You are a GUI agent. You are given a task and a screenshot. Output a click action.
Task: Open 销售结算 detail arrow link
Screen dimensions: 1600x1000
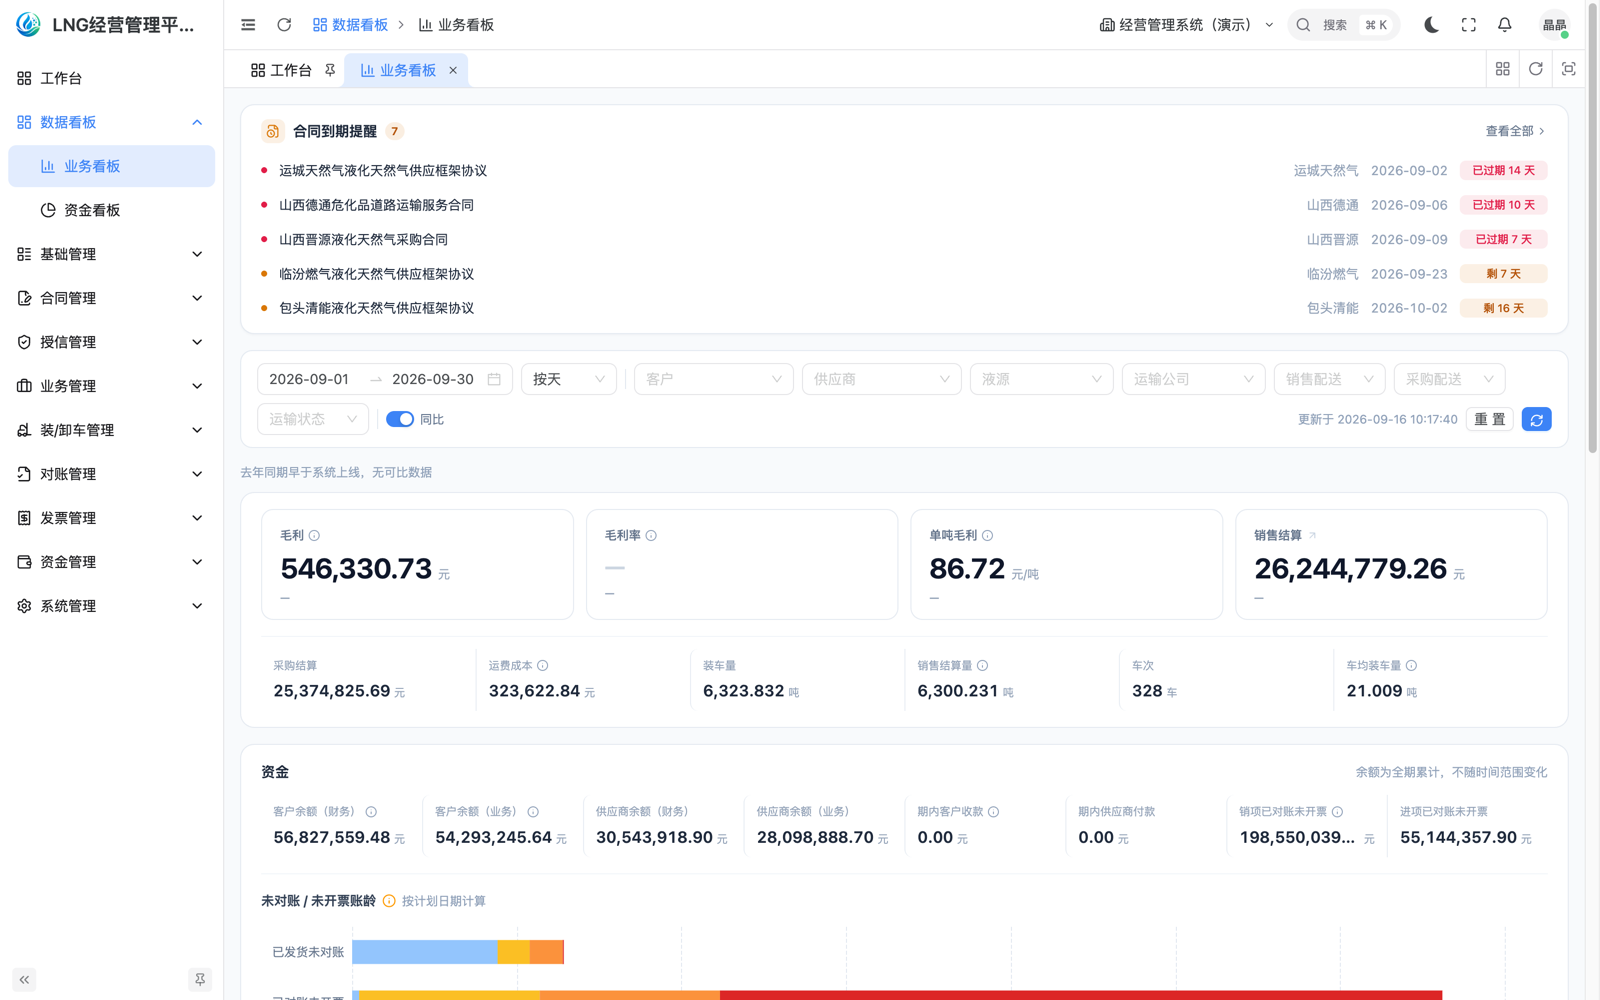click(1313, 536)
